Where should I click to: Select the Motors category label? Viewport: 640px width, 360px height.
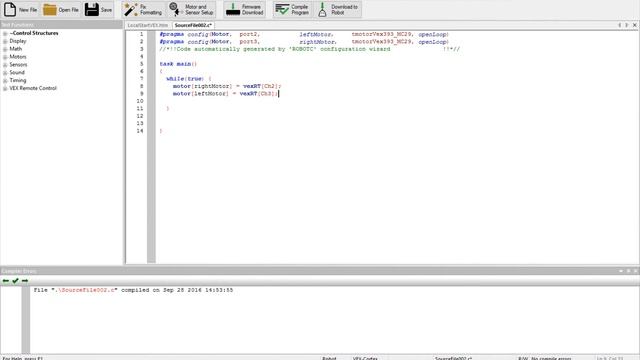point(18,57)
